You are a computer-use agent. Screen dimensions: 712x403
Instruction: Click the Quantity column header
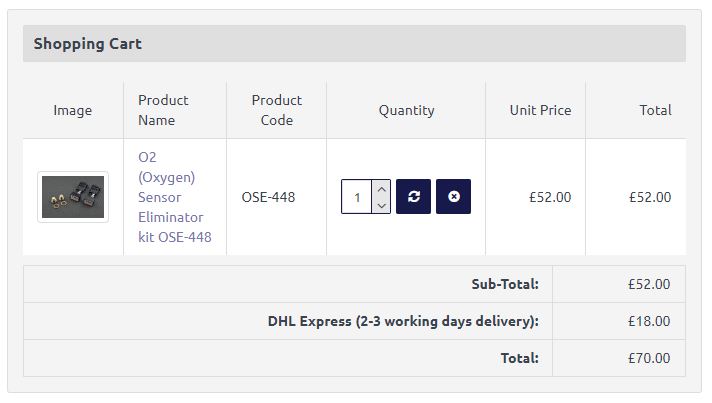pyautogui.click(x=406, y=110)
